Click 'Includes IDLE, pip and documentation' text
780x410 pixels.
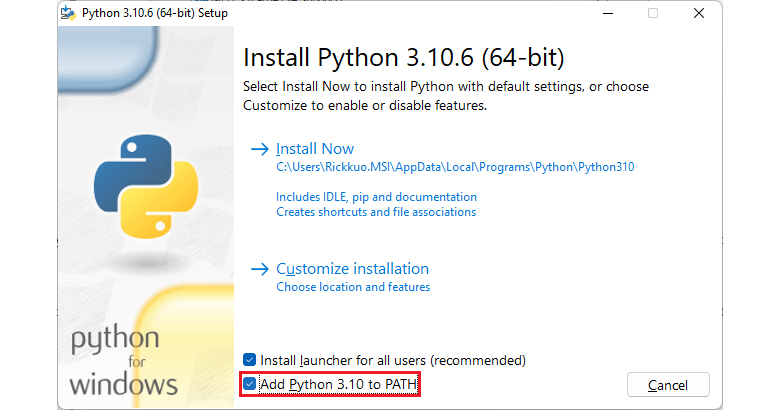pyautogui.click(x=376, y=197)
